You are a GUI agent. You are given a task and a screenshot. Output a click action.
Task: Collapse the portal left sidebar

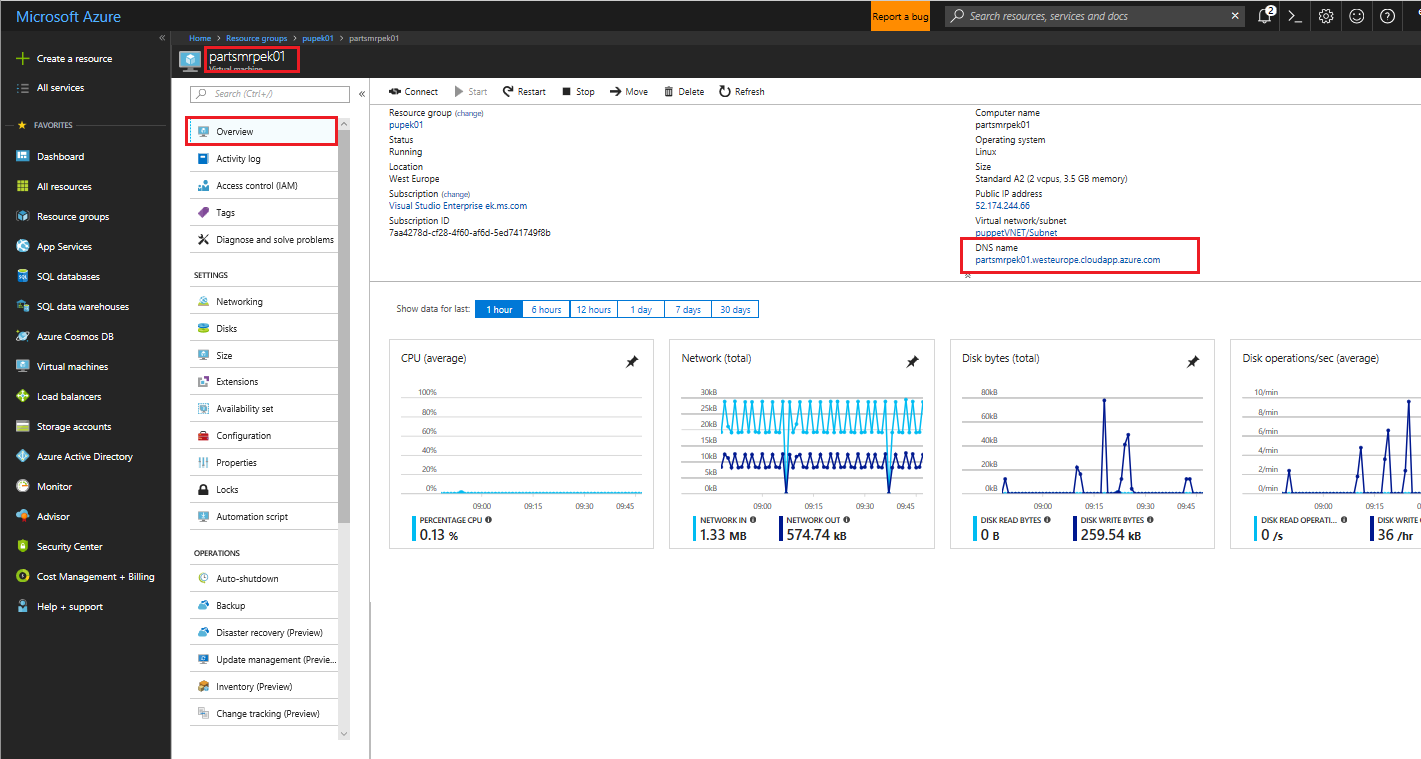(161, 37)
